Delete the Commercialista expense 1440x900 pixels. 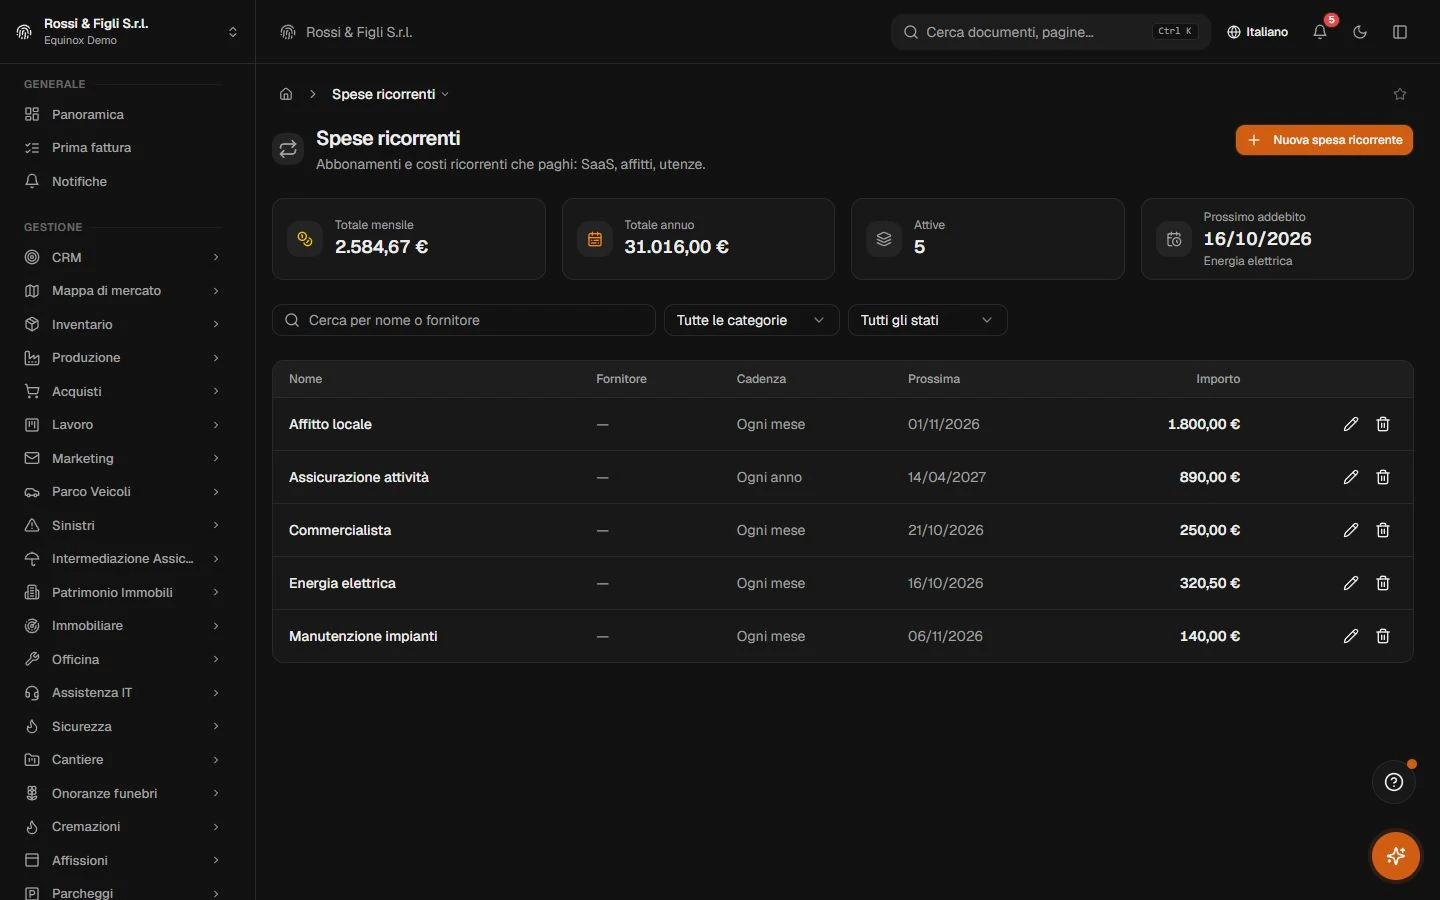click(1383, 530)
